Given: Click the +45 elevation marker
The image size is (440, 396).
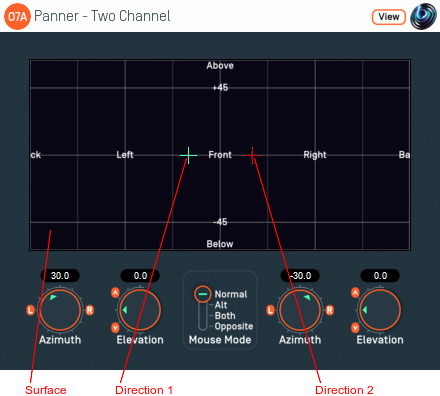Looking at the screenshot, I should [x=220, y=88].
